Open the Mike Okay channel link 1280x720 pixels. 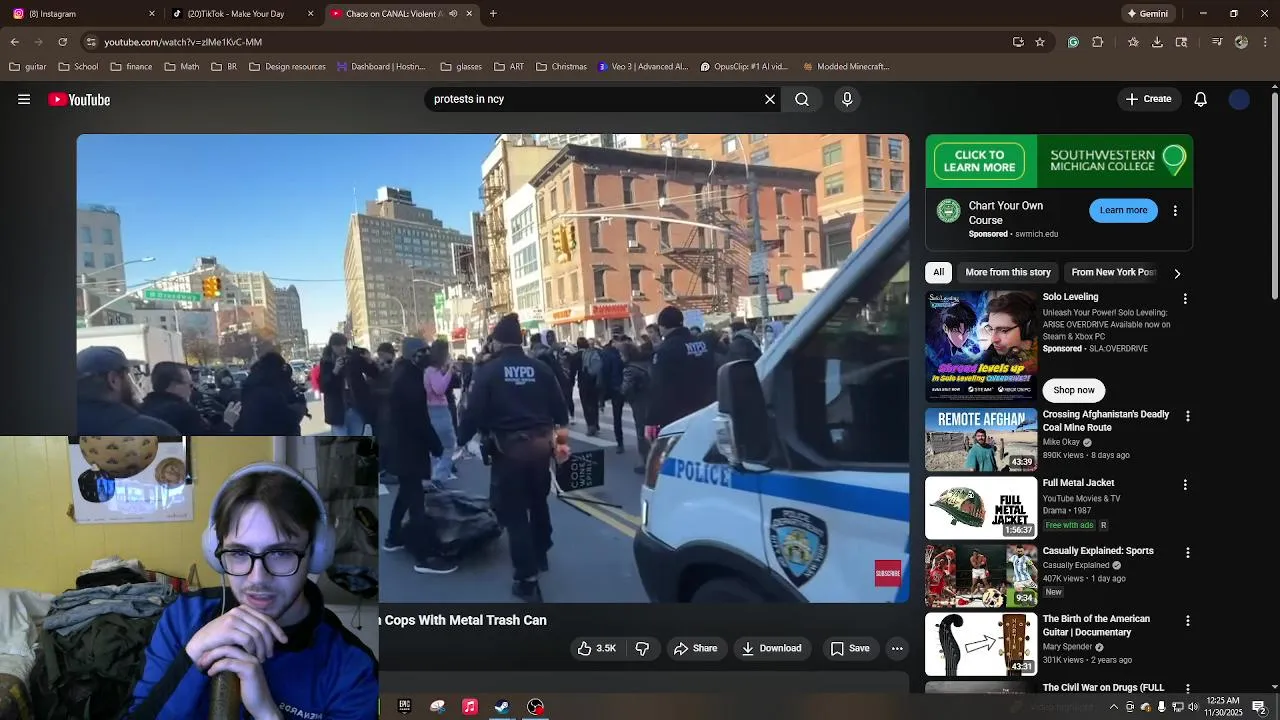[1061, 442]
